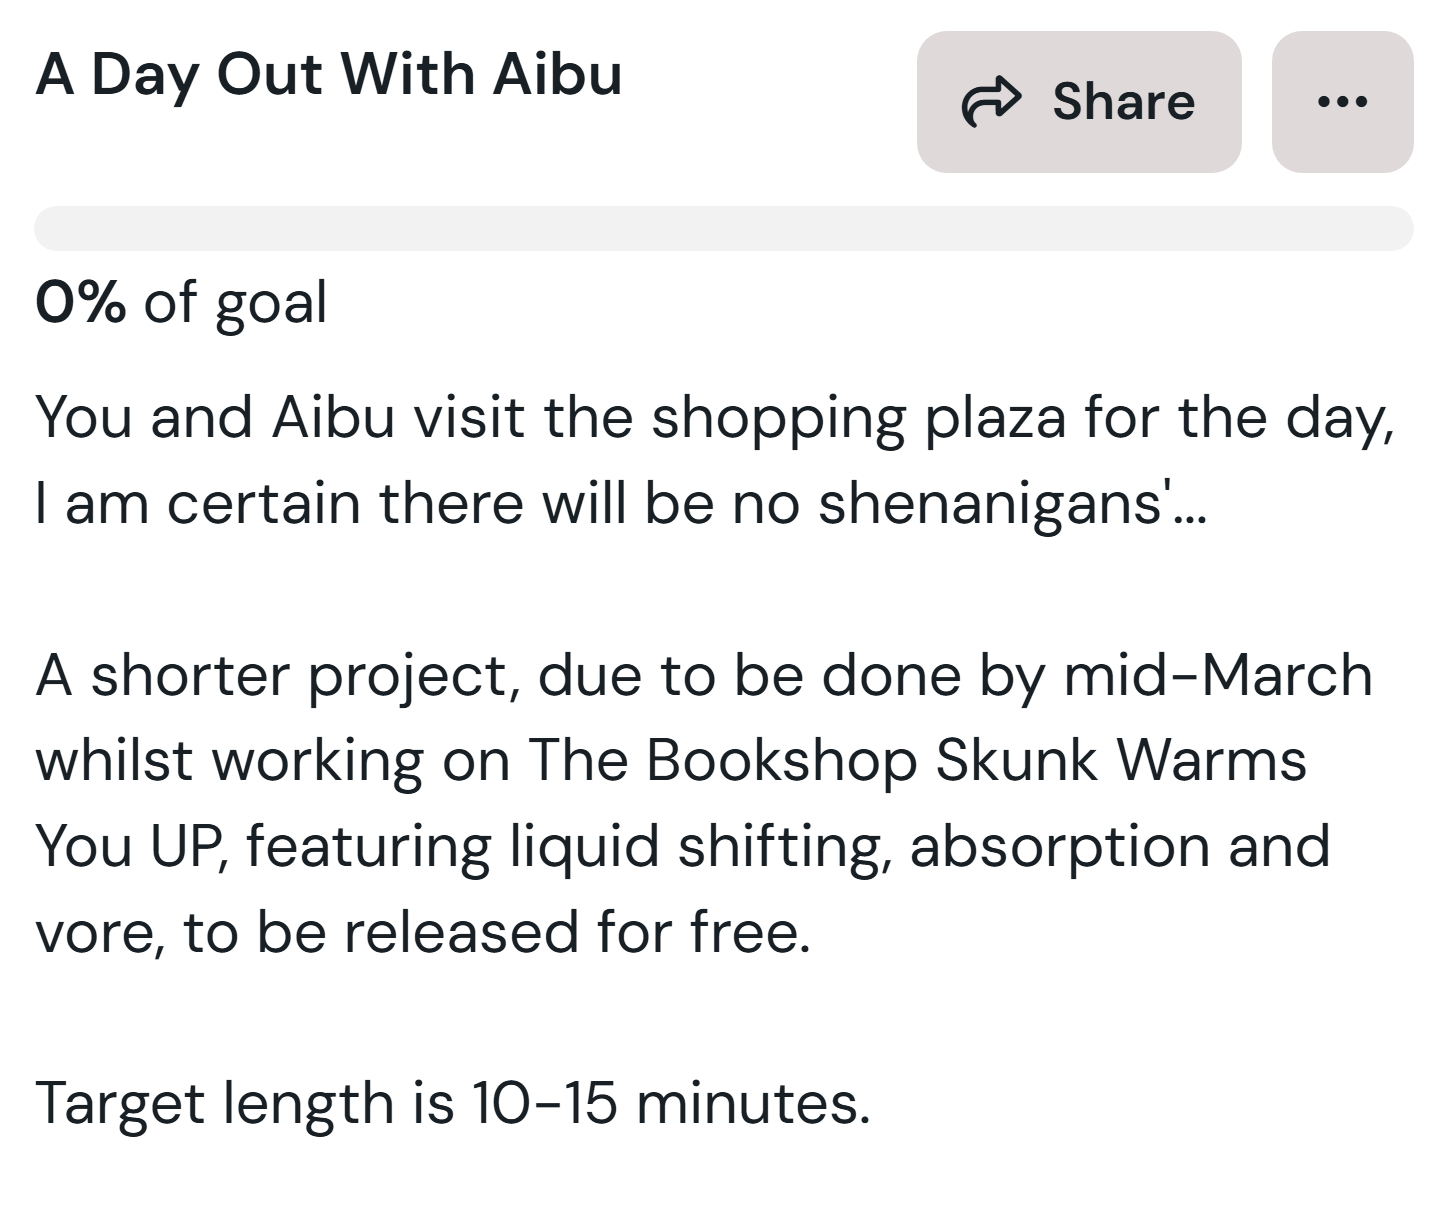Click the "of goal" text
Image resolution: width=1456 pixels, height=1205 pixels.
[236, 301]
